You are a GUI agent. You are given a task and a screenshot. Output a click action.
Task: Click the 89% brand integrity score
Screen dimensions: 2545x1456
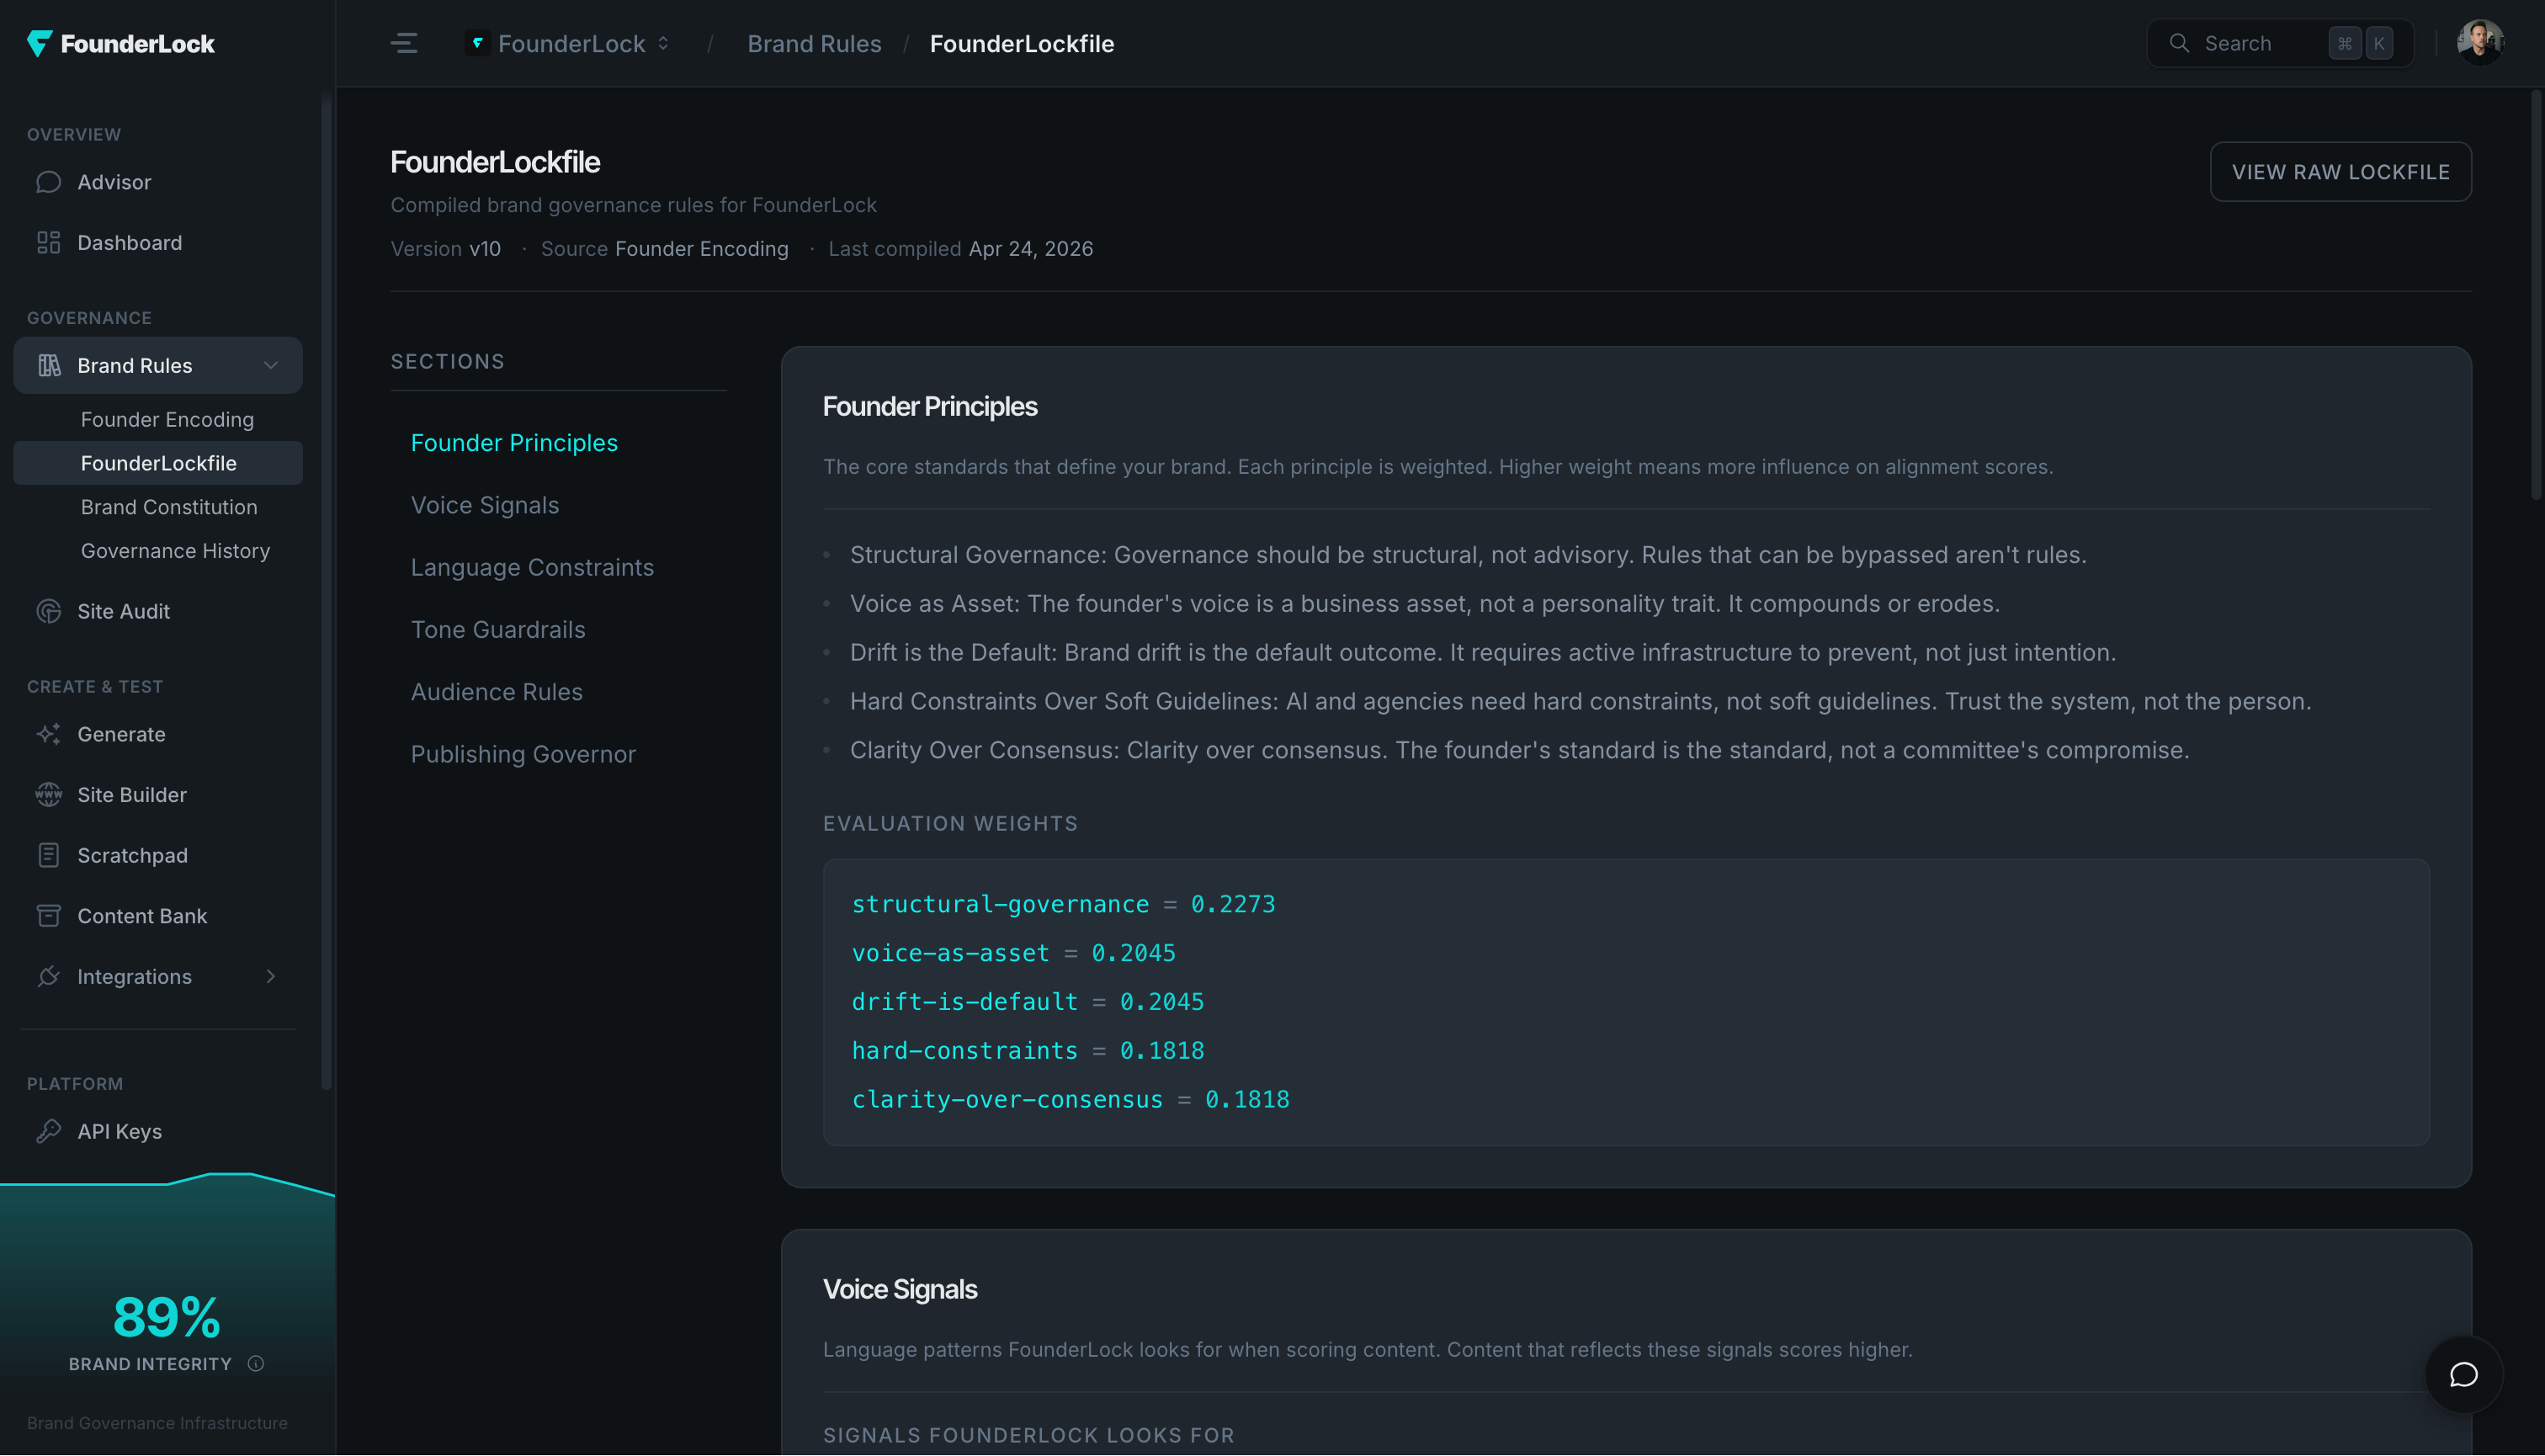click(x=167, y=1317)
